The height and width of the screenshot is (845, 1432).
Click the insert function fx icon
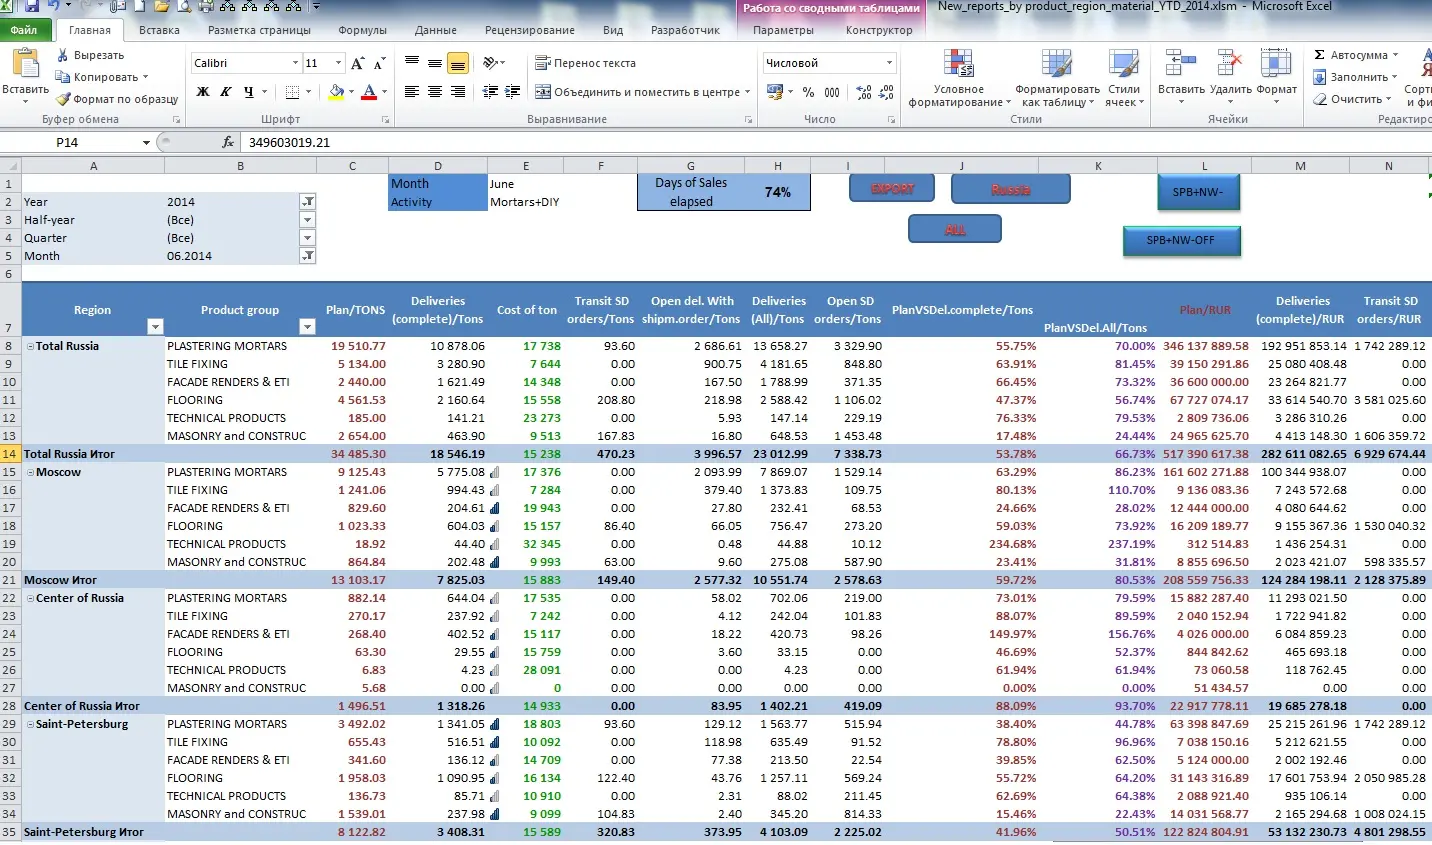point(228,142)
